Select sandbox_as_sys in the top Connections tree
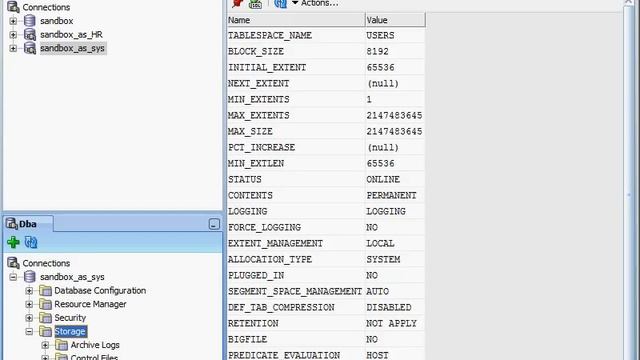 pyautogui.click(x=72, y=48)
